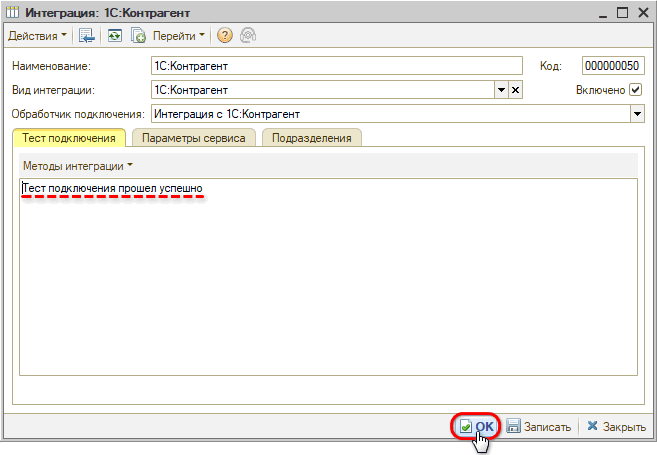
Task: Click the find-in-list toolbar icon
Action: click(87, 36)
